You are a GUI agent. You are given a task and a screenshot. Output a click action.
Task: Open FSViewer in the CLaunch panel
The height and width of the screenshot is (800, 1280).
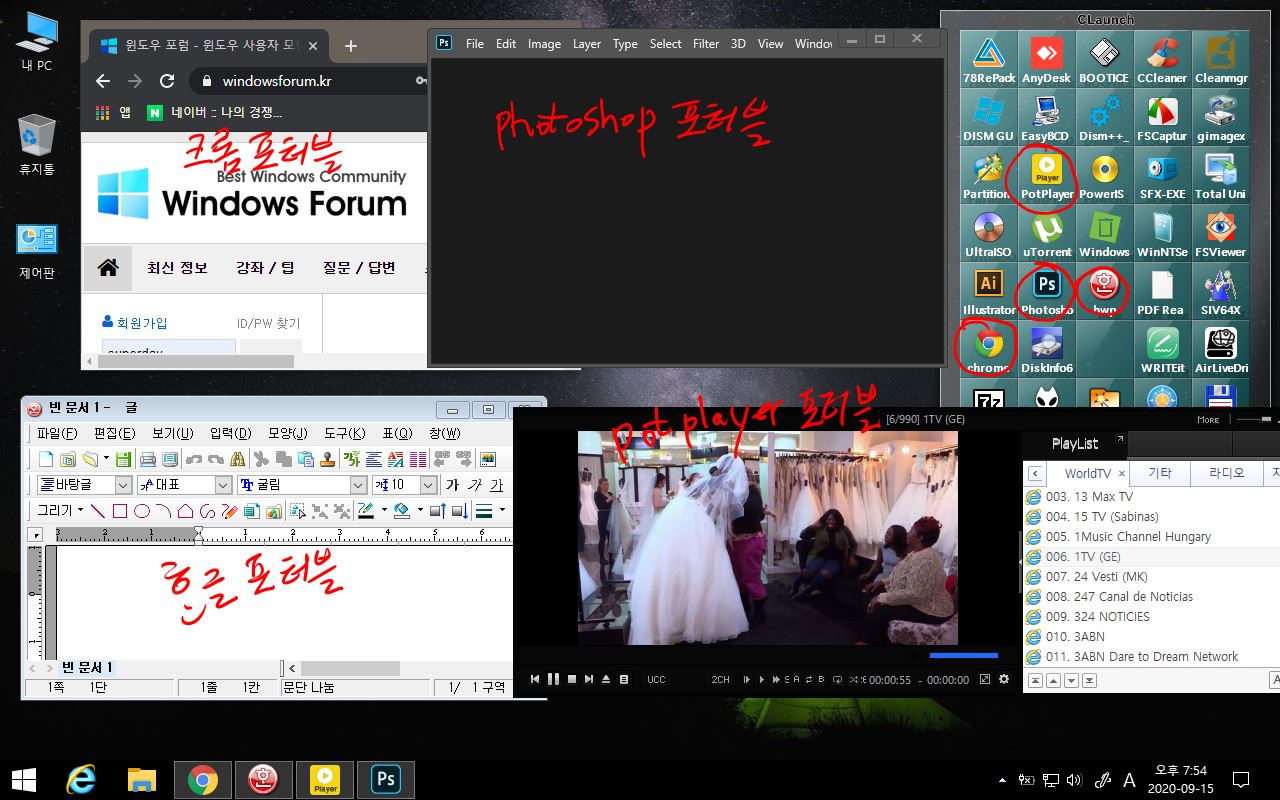1220,233
